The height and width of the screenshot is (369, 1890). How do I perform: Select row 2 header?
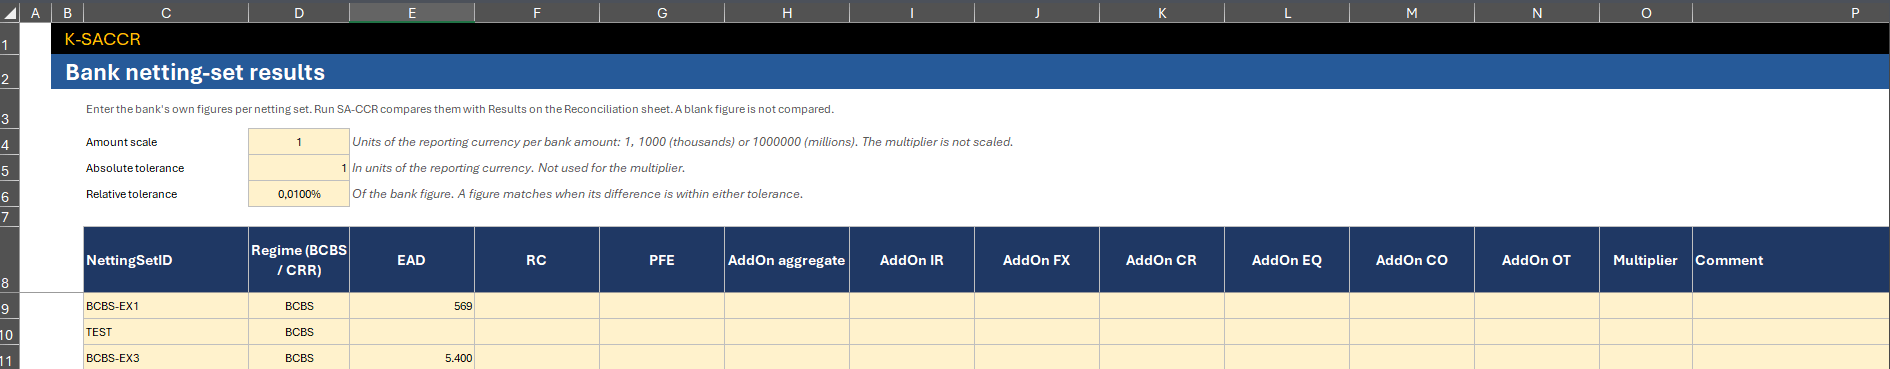pyautogui.click(x=10, y=72)
